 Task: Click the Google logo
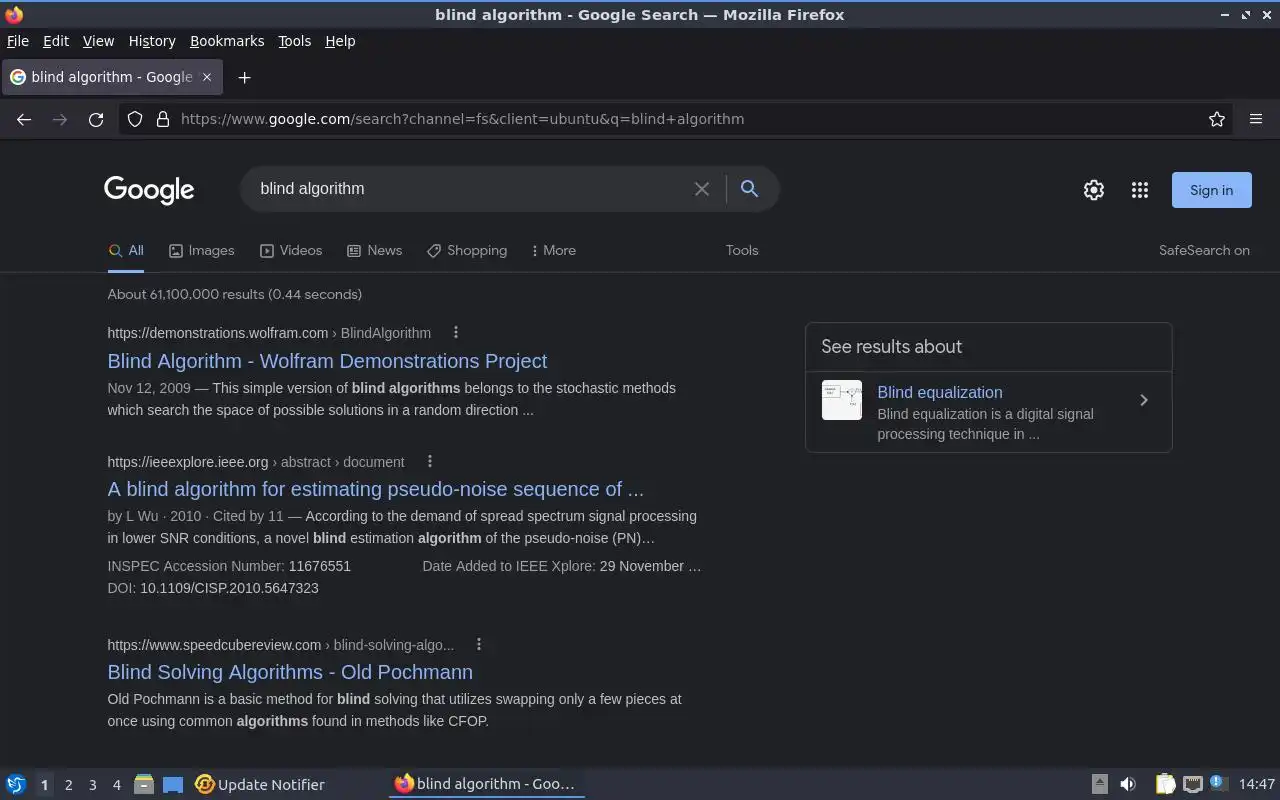(149, 190)
